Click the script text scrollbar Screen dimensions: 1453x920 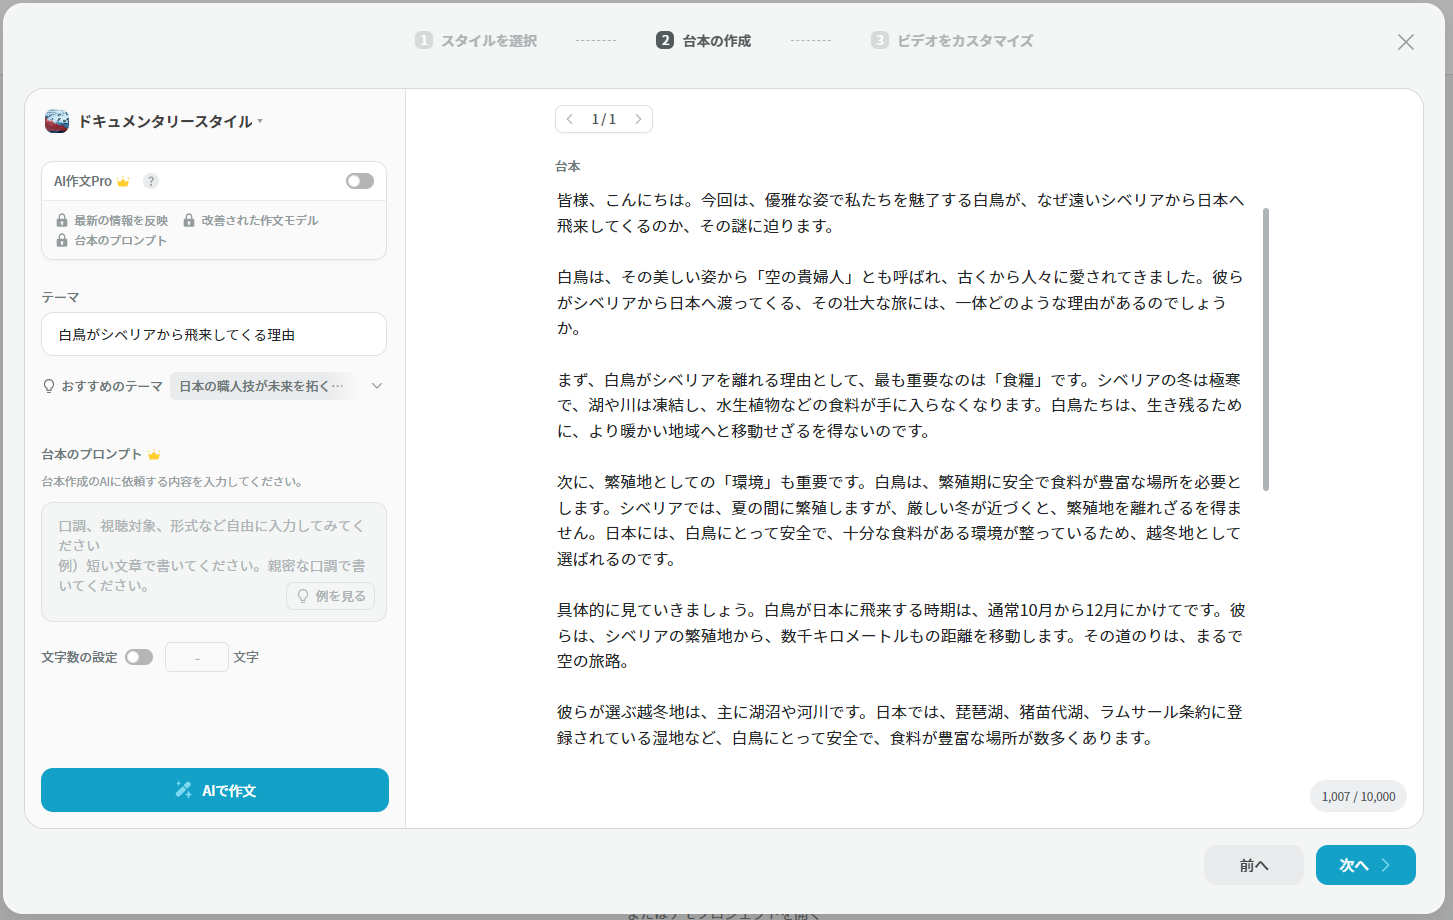[x=1265, y=350]
